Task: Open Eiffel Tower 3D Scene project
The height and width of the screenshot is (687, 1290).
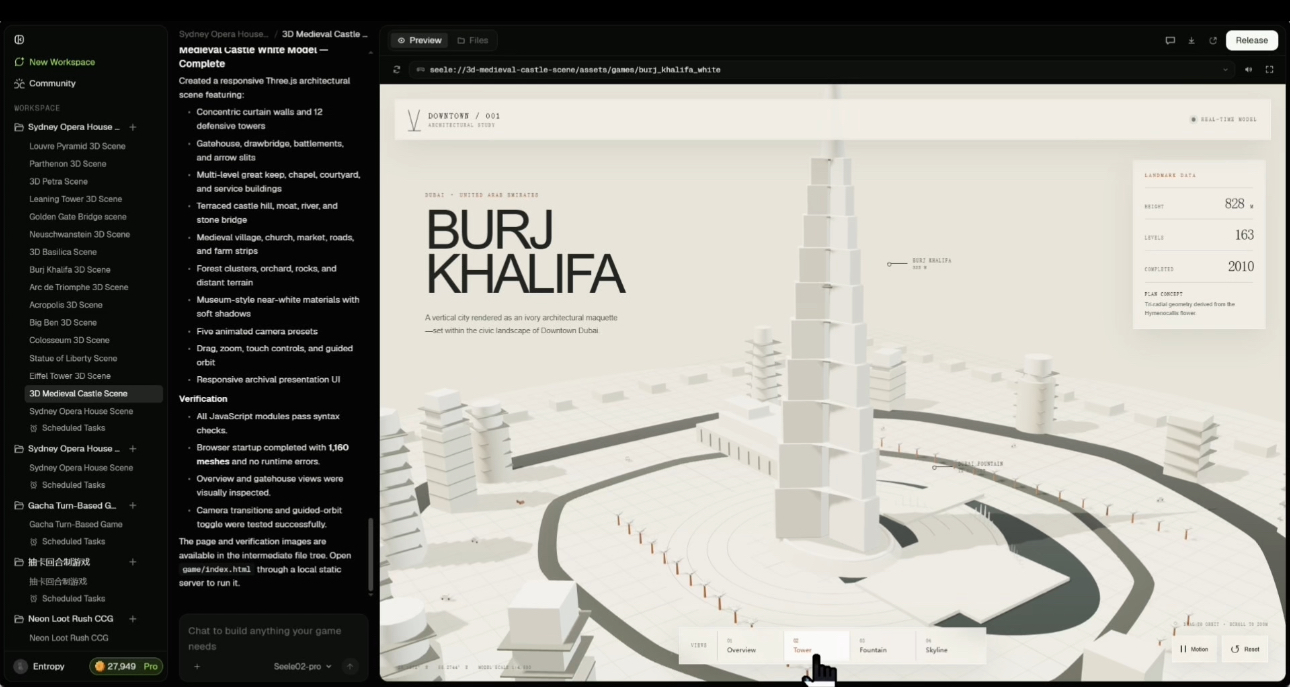Action: [70, 376]
